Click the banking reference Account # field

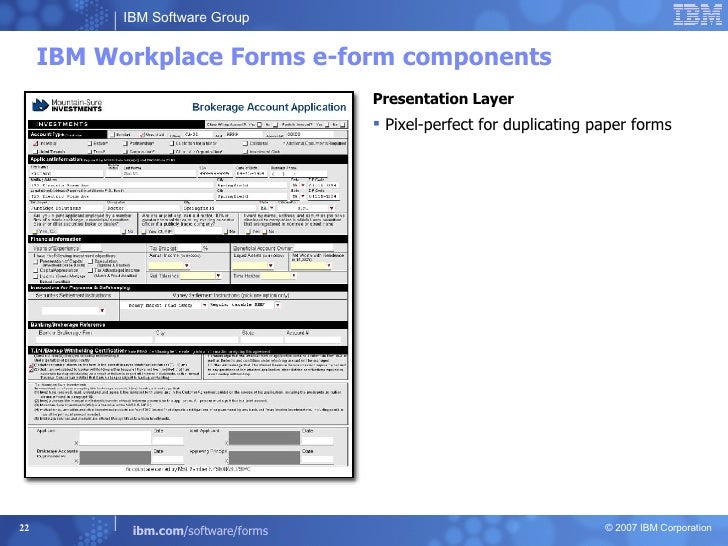point(313,339)
